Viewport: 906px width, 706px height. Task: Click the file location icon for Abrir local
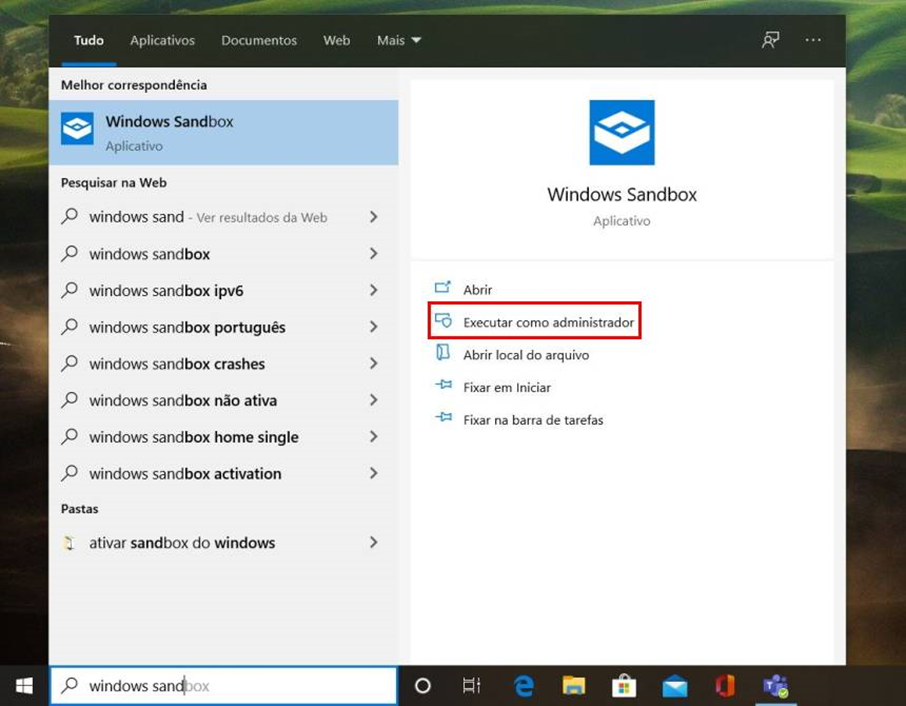[443, 352]
